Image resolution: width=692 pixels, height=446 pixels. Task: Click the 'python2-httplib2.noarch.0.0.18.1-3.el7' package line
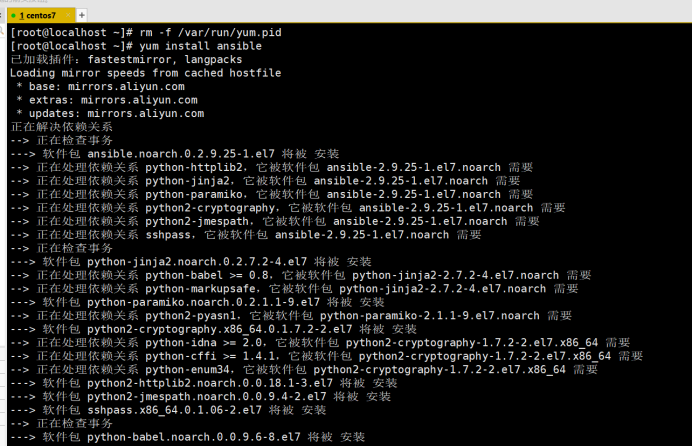click(x=204, y=383)
